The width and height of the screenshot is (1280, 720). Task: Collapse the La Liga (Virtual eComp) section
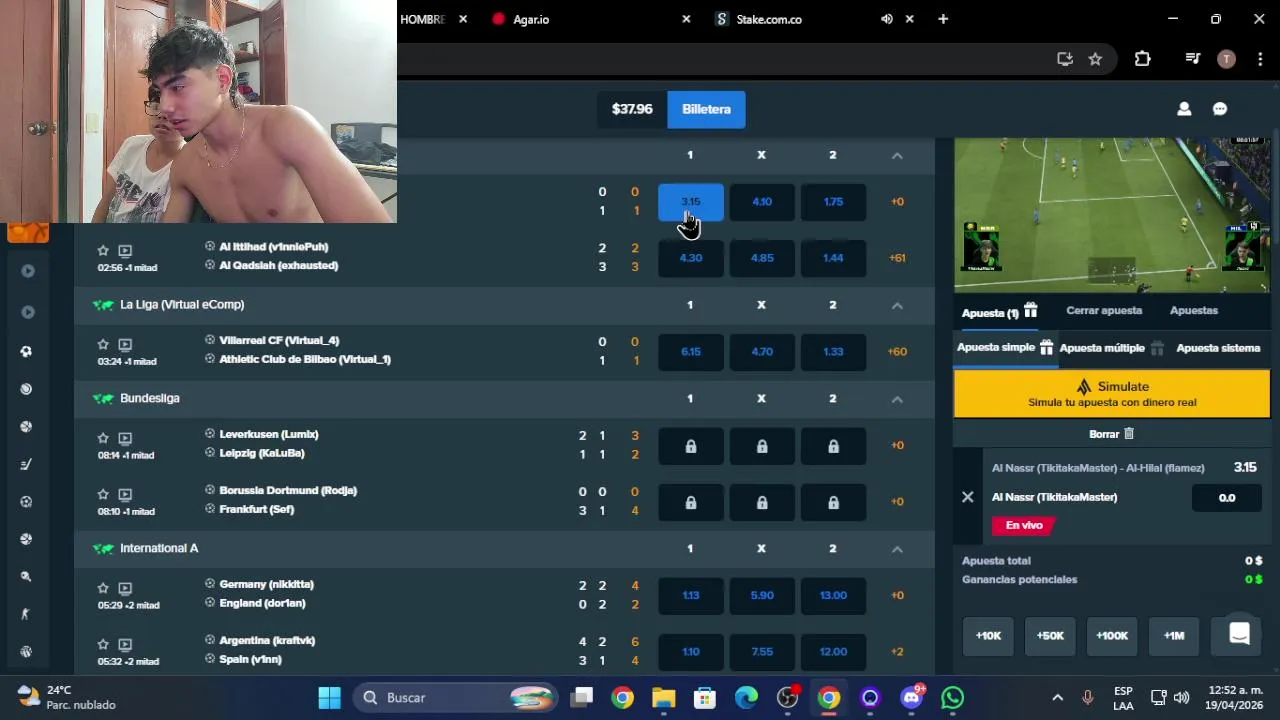click(x=897, y=305)
